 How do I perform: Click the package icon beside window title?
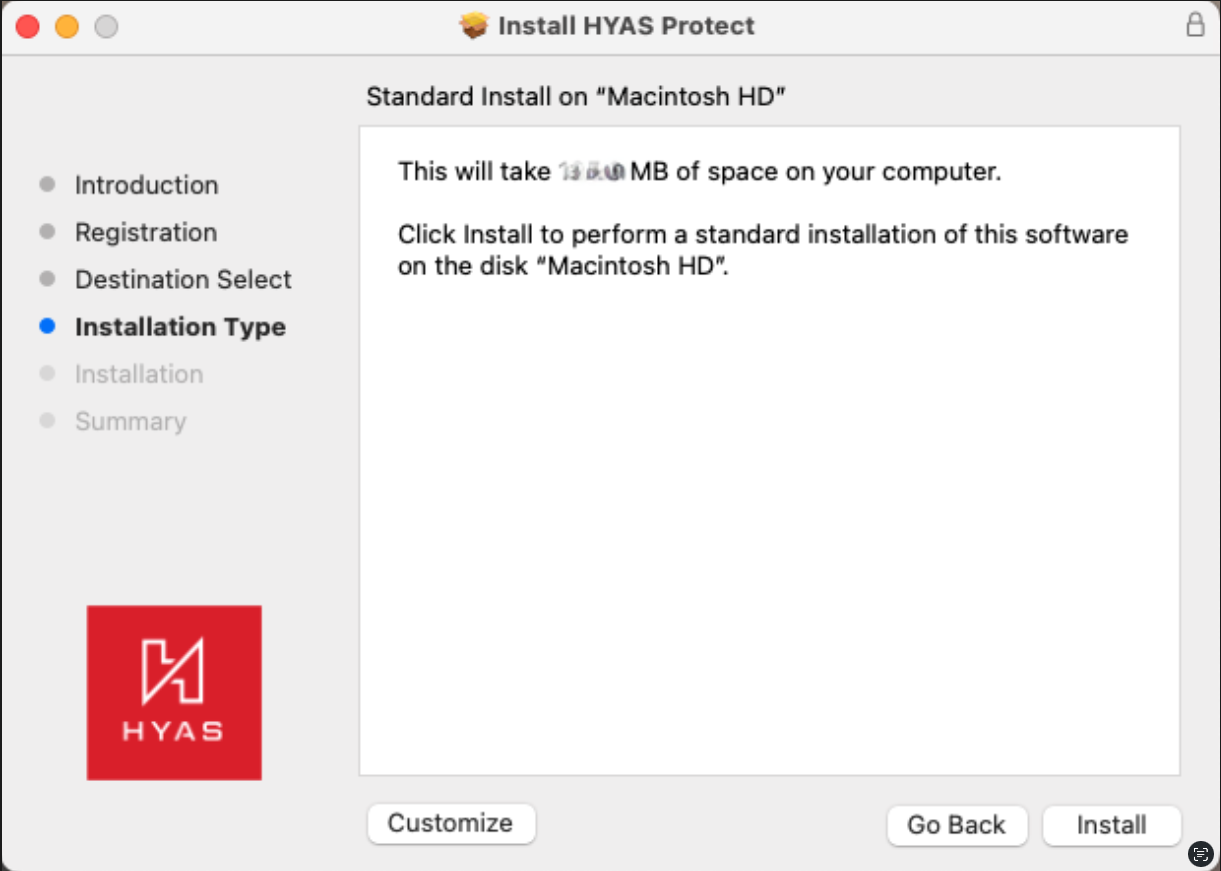coord(473,25)
